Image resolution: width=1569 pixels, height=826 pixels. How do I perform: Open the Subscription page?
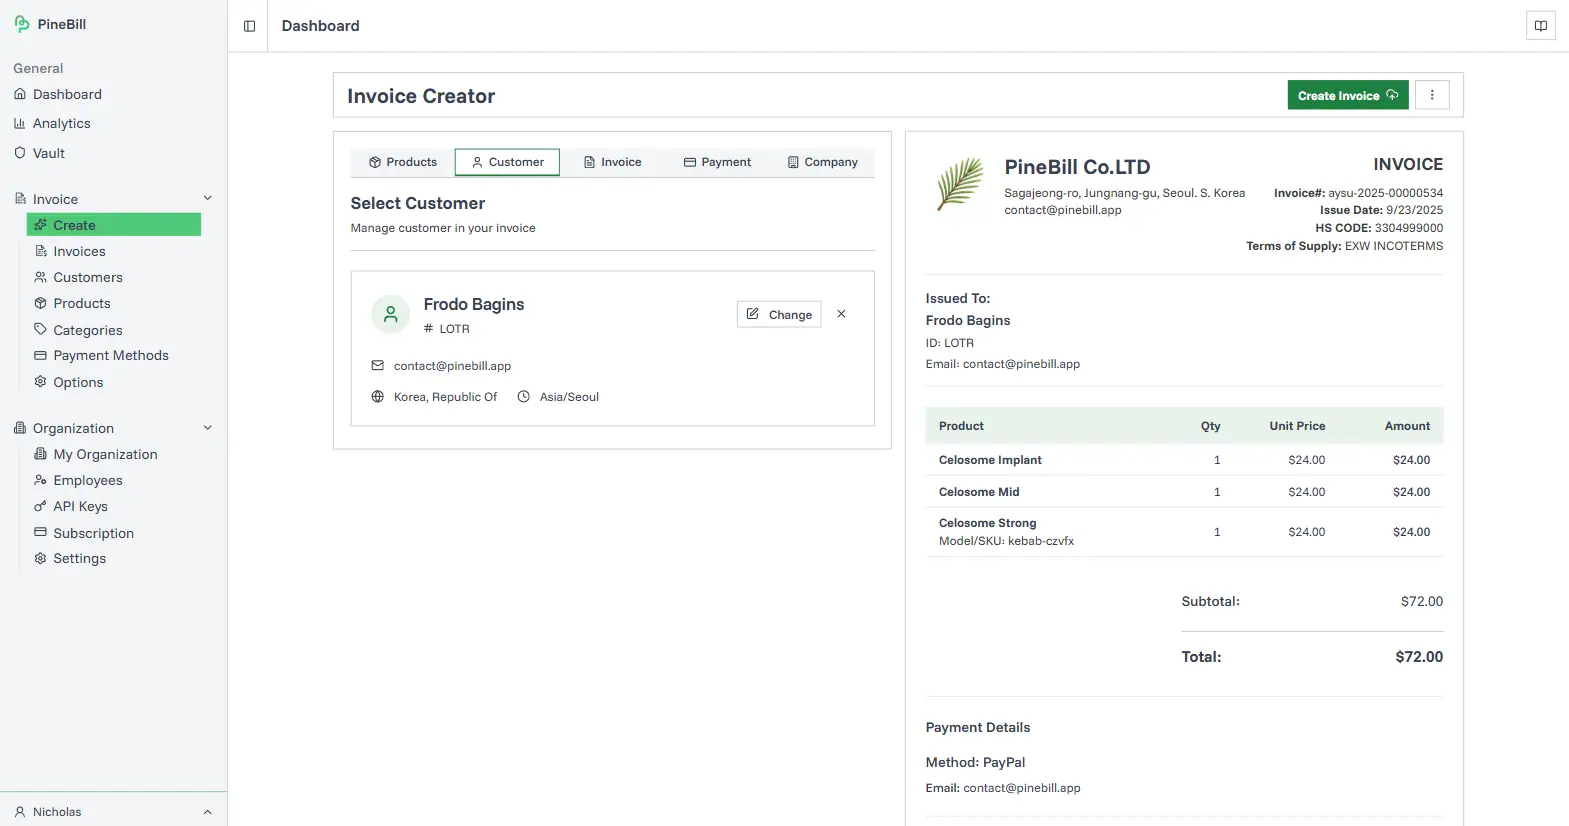pos(93,533)
